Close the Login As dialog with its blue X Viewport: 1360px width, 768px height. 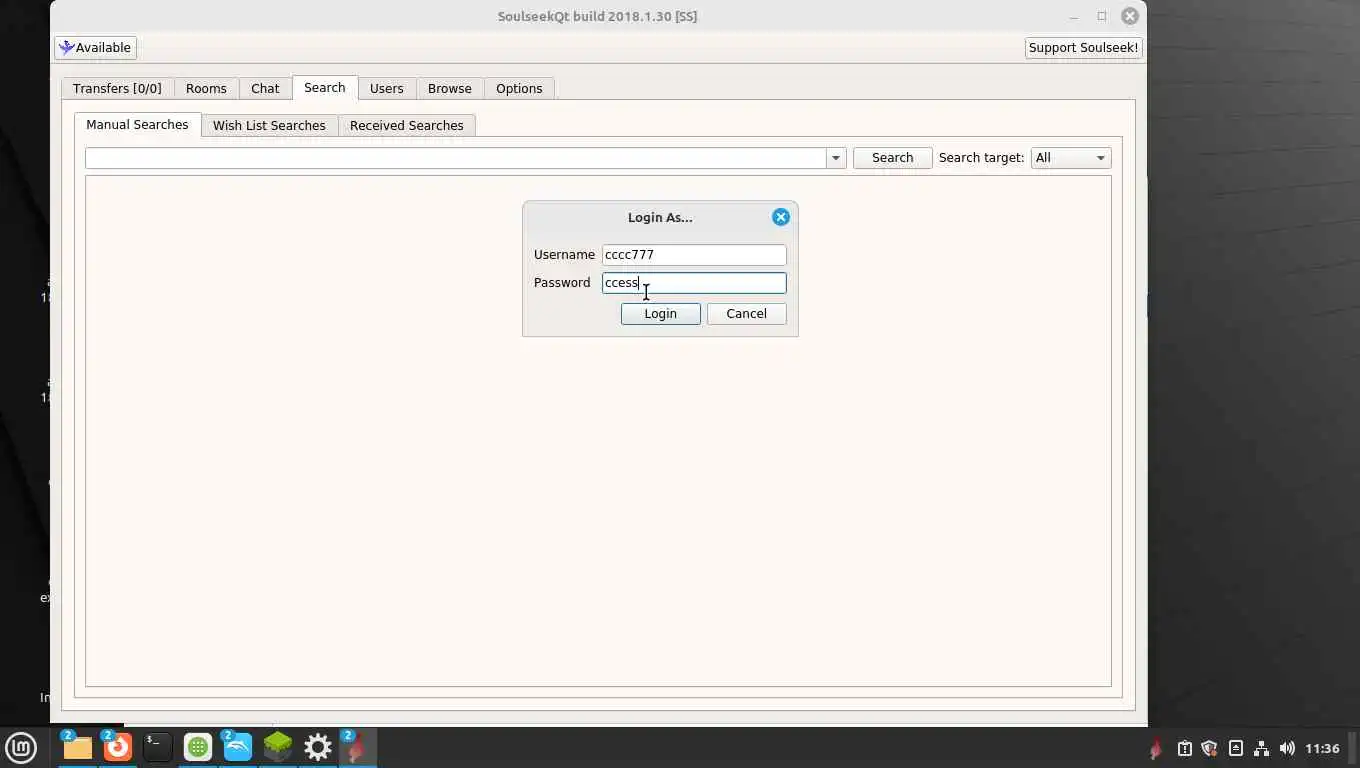point(781,217)
